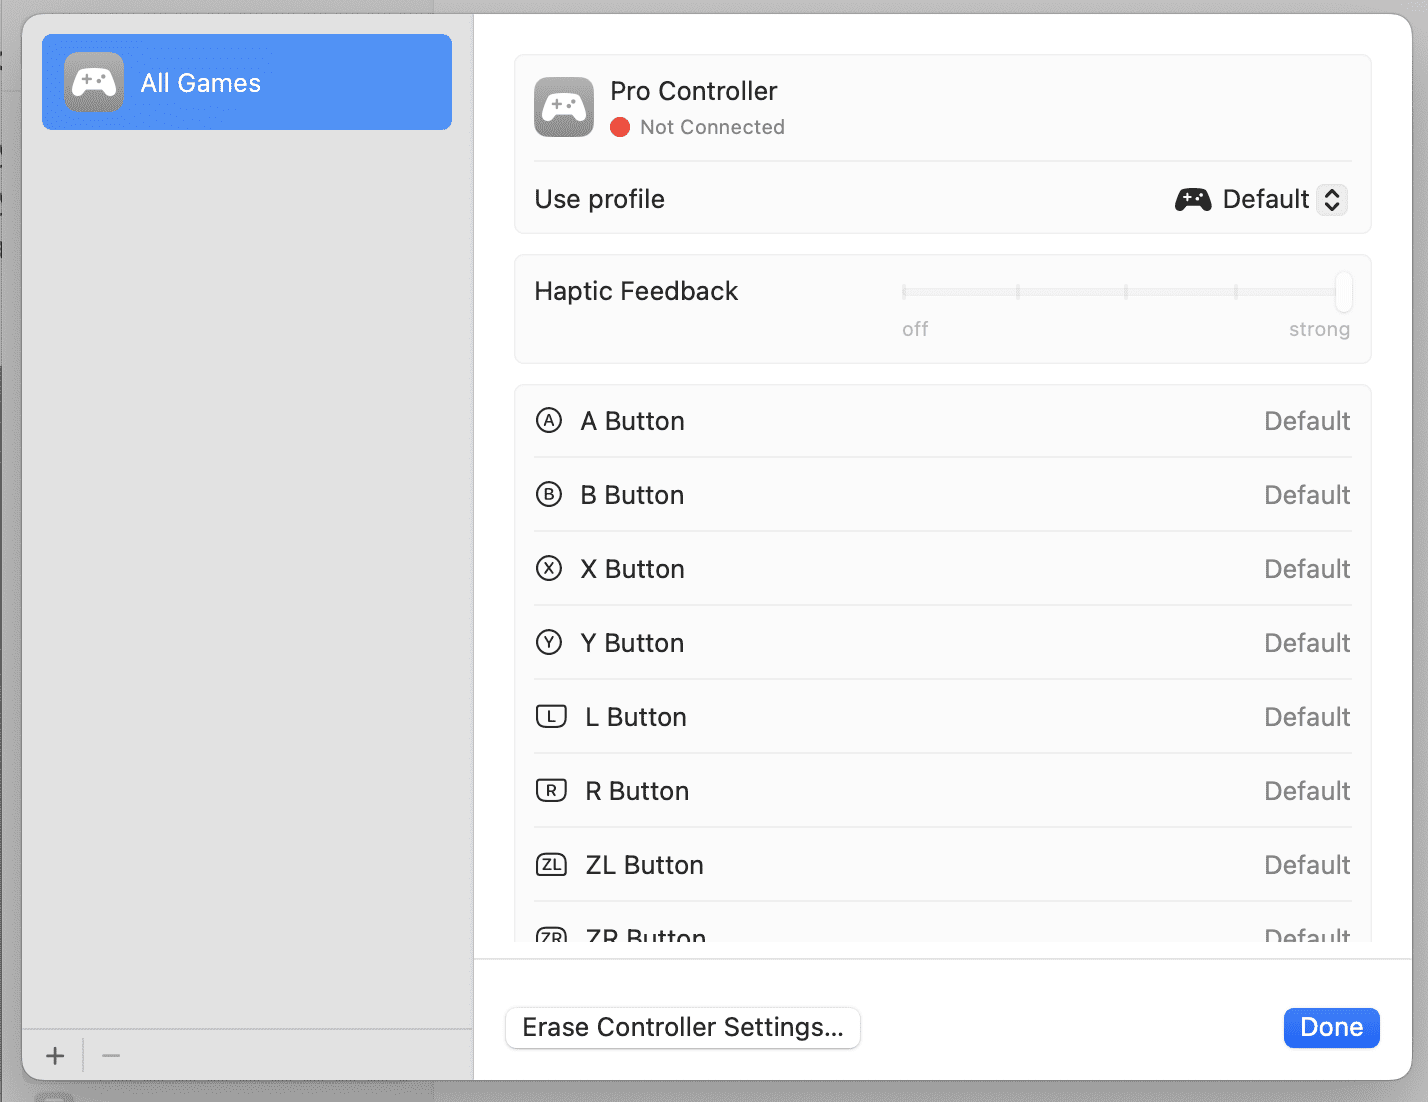Image resolution: width=1428 pixels, height=1102 pixels.
Task: Click the Y Button circle icon
Action: pos(549,643)
